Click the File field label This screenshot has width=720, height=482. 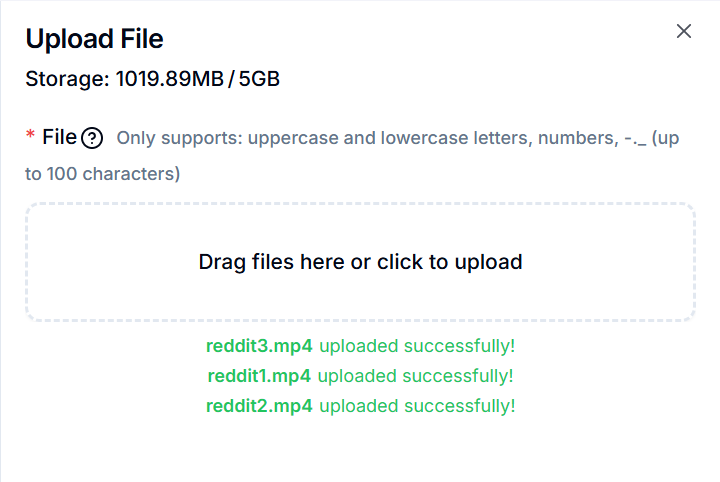point(59,137)
